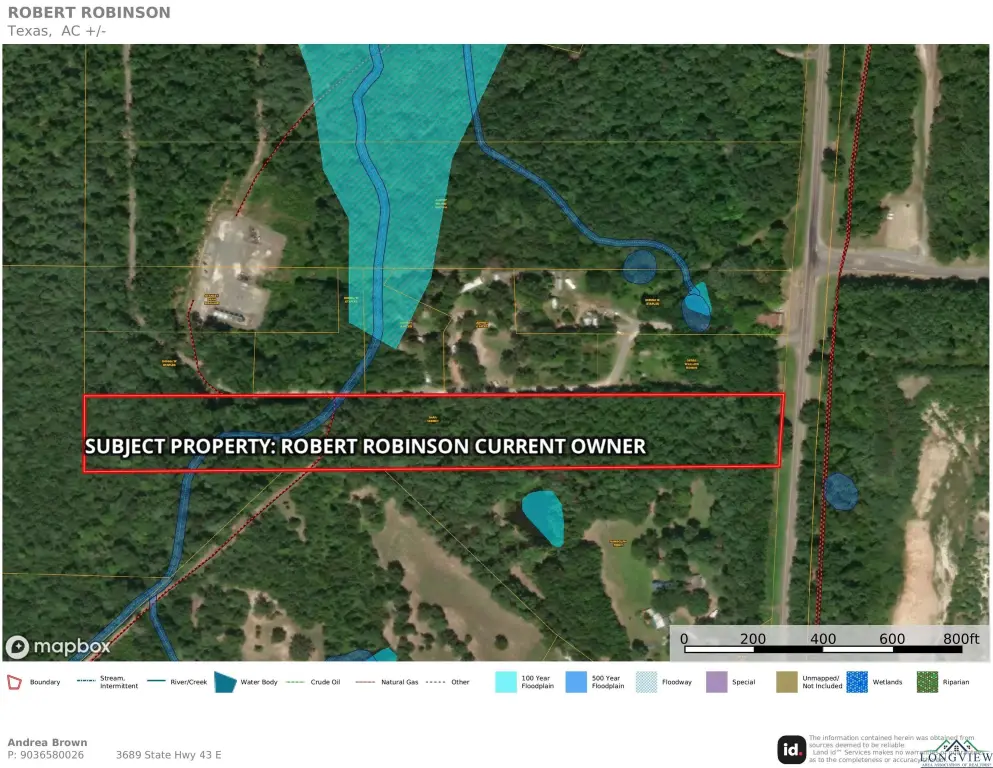Click the Floodway hatched legend icon
This screenshot has width=993, height=768.
[x=647, y=682]
